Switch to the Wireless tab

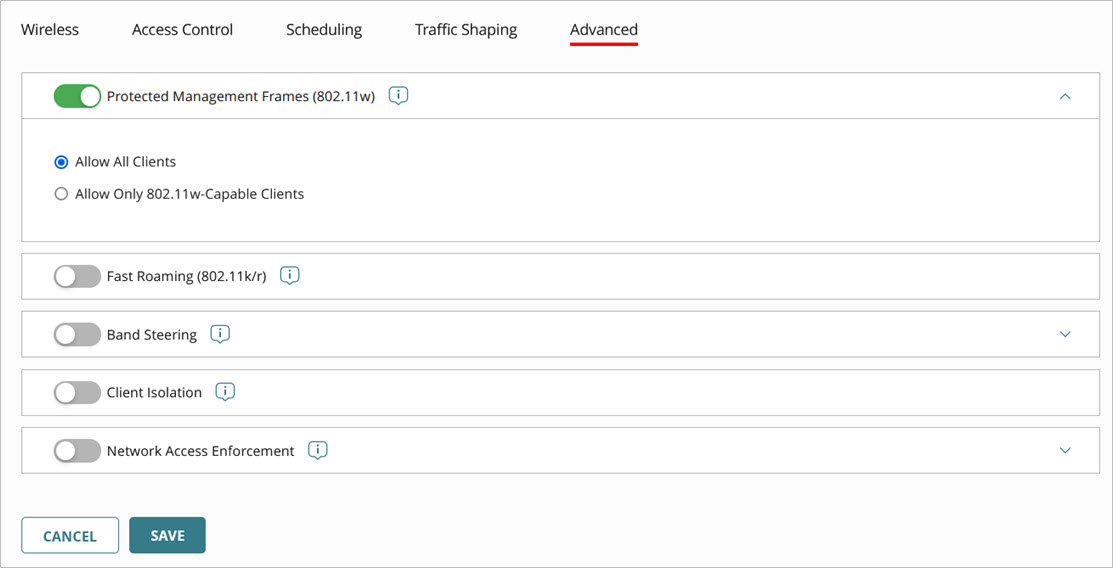tap(50, 30)
